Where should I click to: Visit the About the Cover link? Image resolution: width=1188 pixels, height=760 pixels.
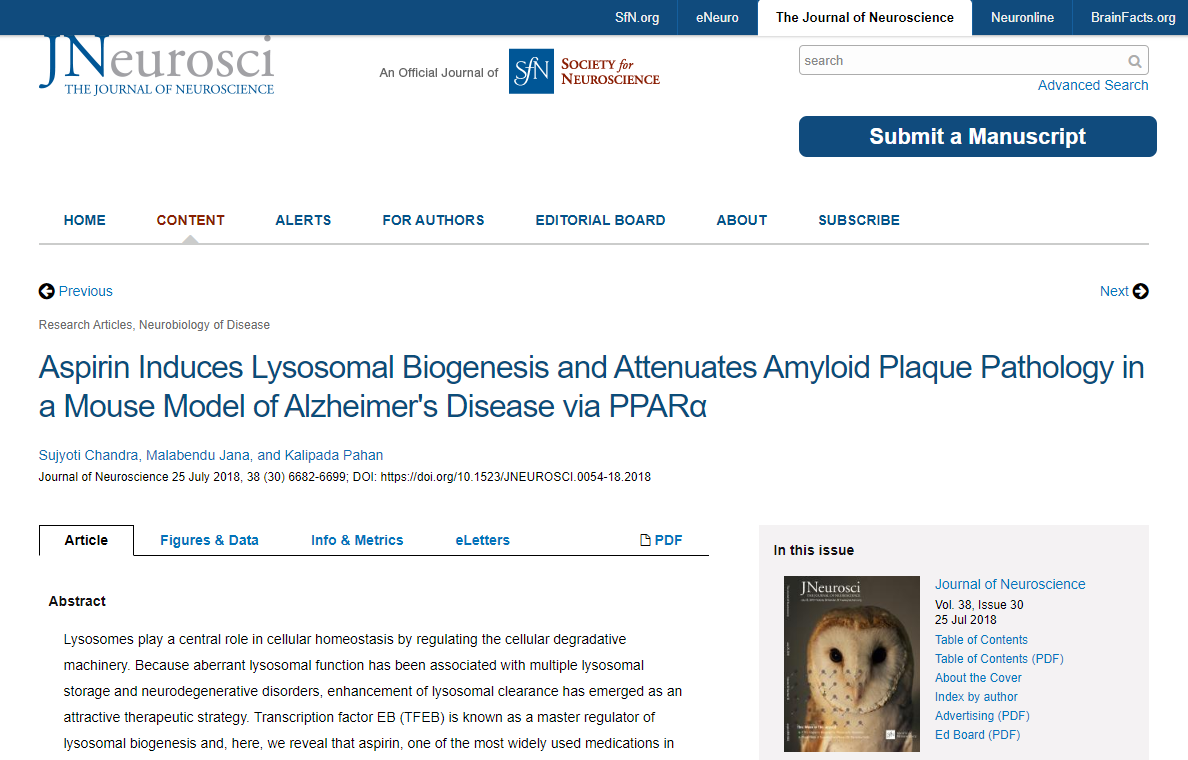click(x=977, y=678)
